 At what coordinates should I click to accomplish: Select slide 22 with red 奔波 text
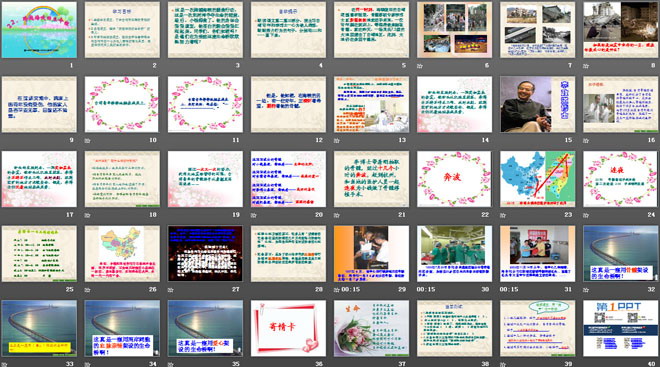click(x=455, y=179)
